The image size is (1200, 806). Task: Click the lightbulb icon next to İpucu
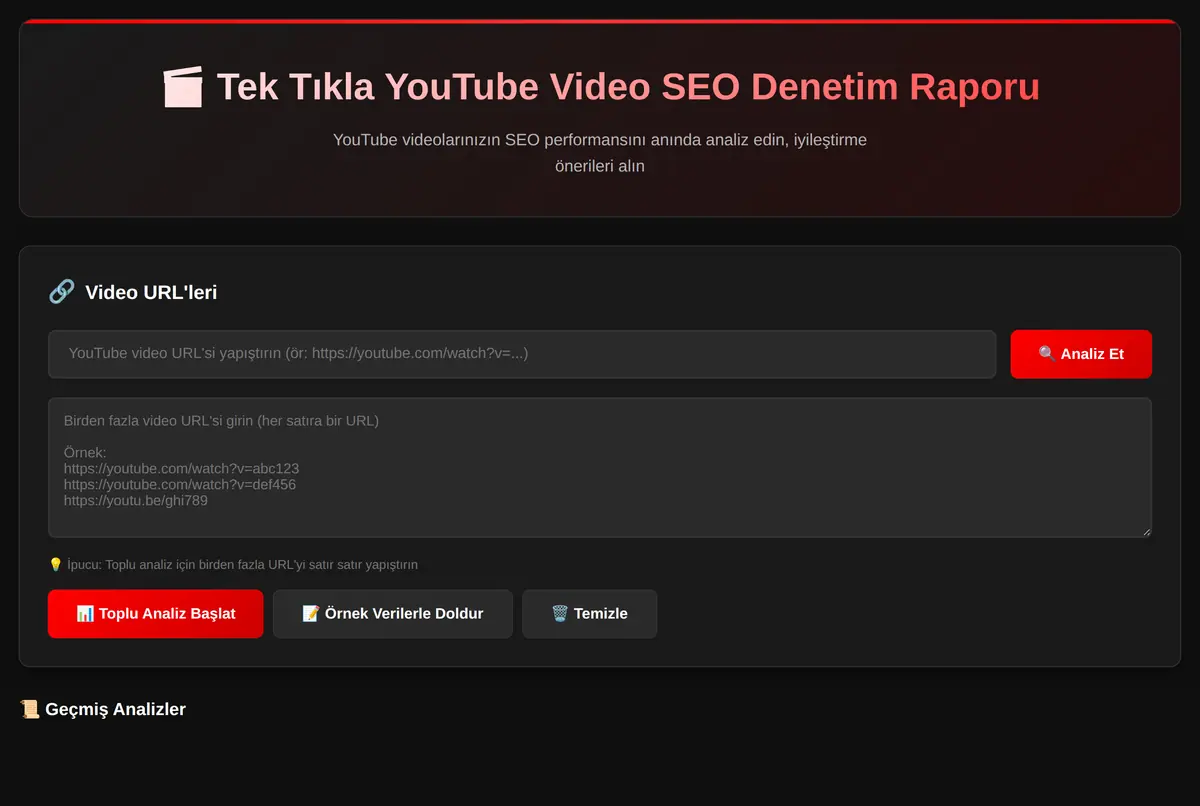coord(56,564)
